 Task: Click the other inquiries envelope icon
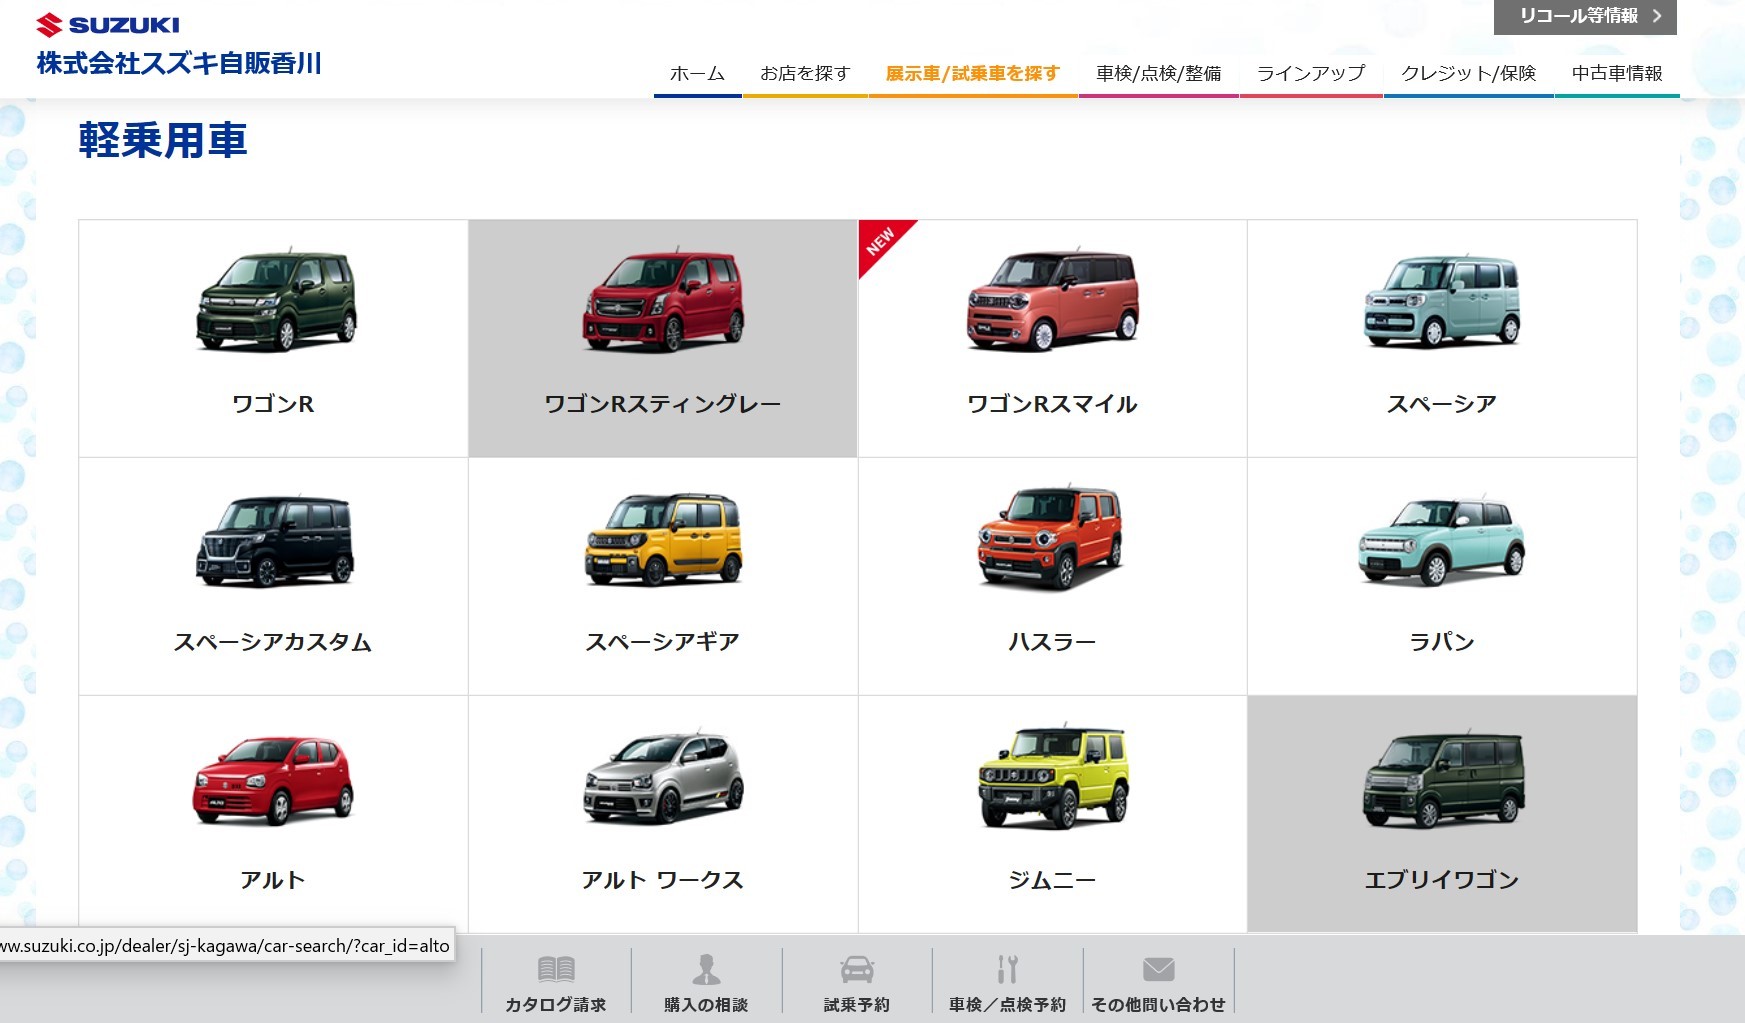tap(1158, 969)
